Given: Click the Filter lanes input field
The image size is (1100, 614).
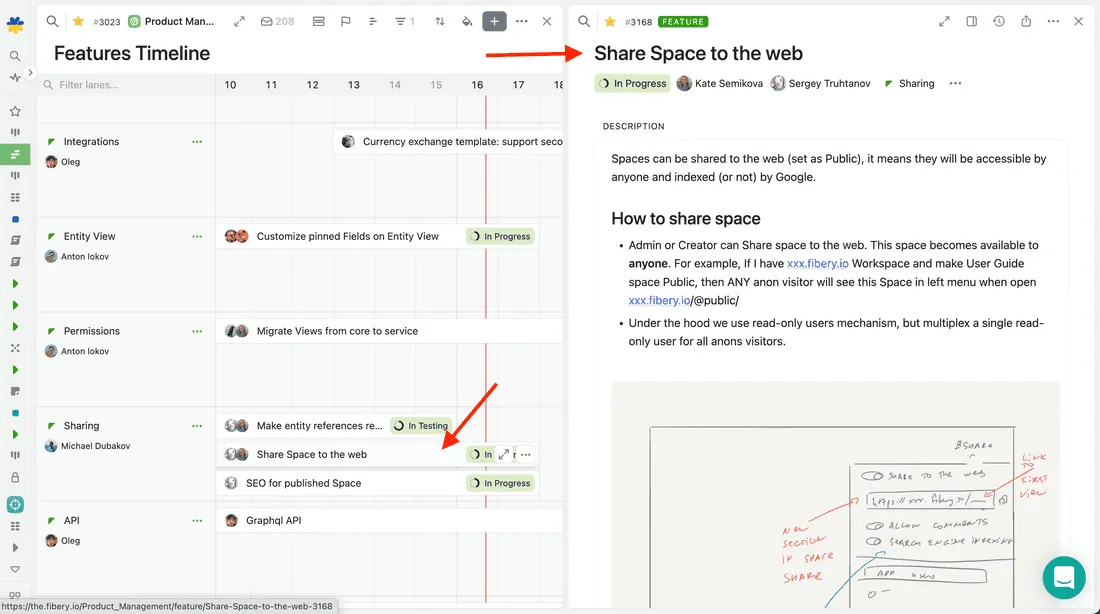Looking at the screenshot, I should click(x=126, y=85).
